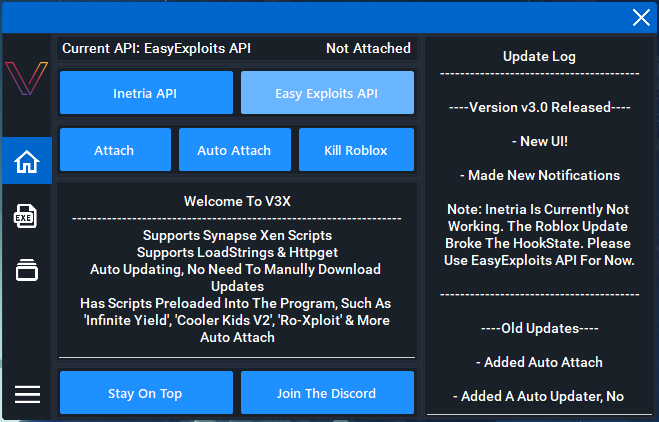The height and width of the screenshot is (422, 659).
Task: Click Current API: EasyExploits API label
Action: coord(156,48)
